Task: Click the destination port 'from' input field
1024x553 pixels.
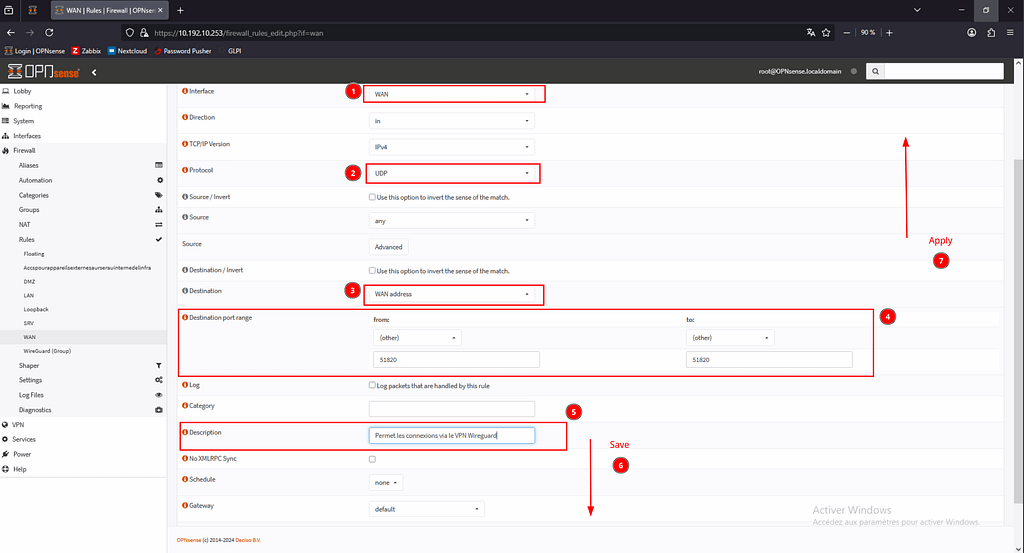Action: [x=454, y=360]
